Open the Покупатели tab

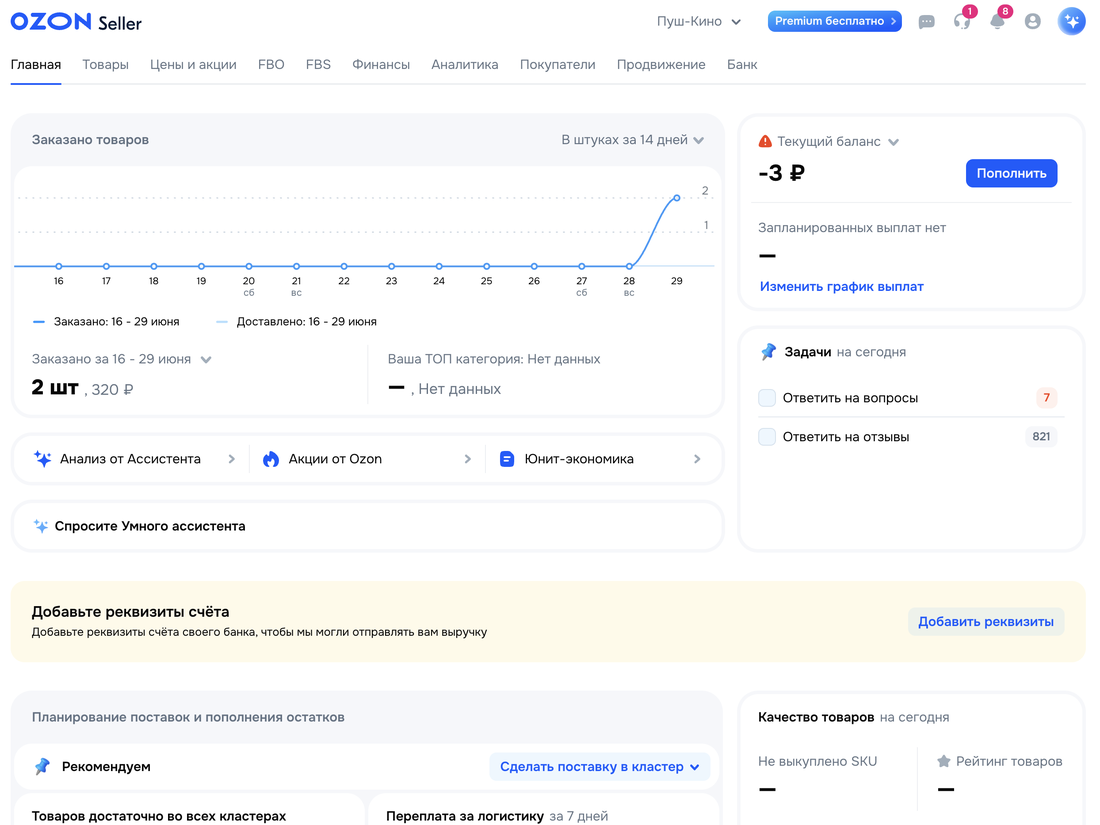pyautogui.click(x=557, y=65)
